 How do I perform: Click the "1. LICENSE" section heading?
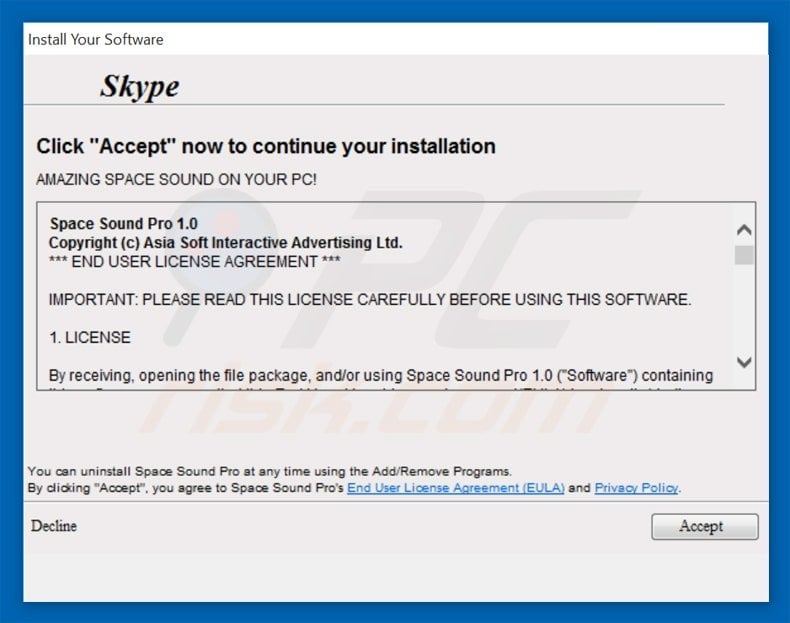click(89, 338)
